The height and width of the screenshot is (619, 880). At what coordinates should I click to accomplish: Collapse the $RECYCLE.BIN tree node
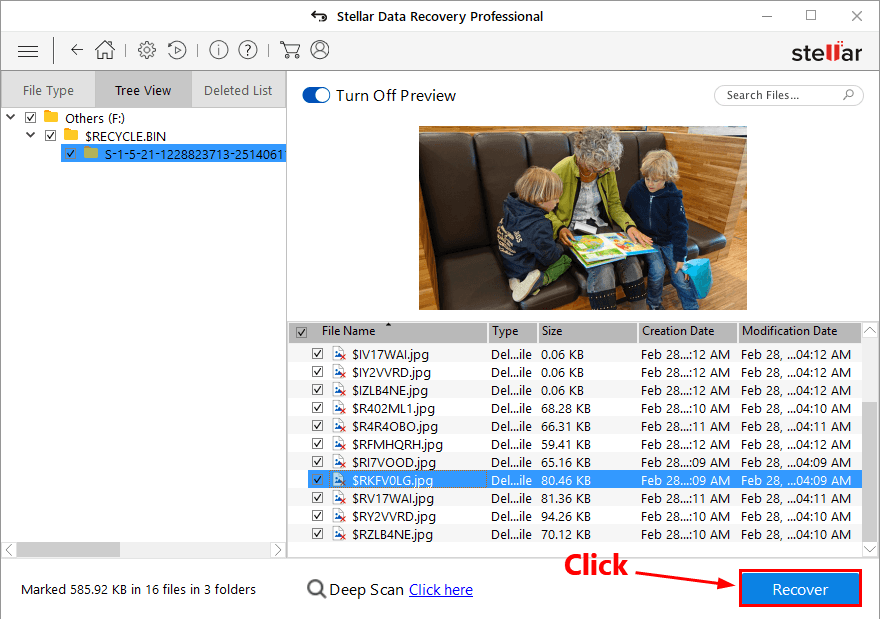click(x=31, y=135)
